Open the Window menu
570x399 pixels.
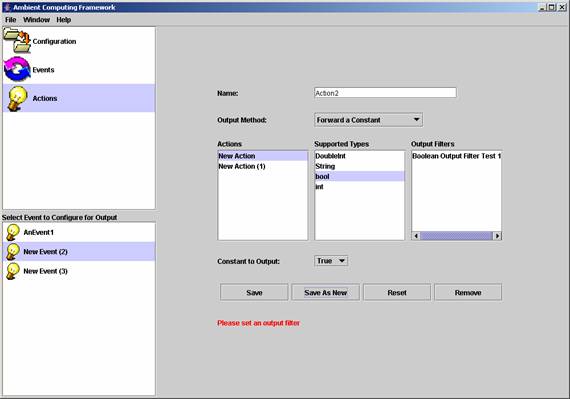pos(36,20)
